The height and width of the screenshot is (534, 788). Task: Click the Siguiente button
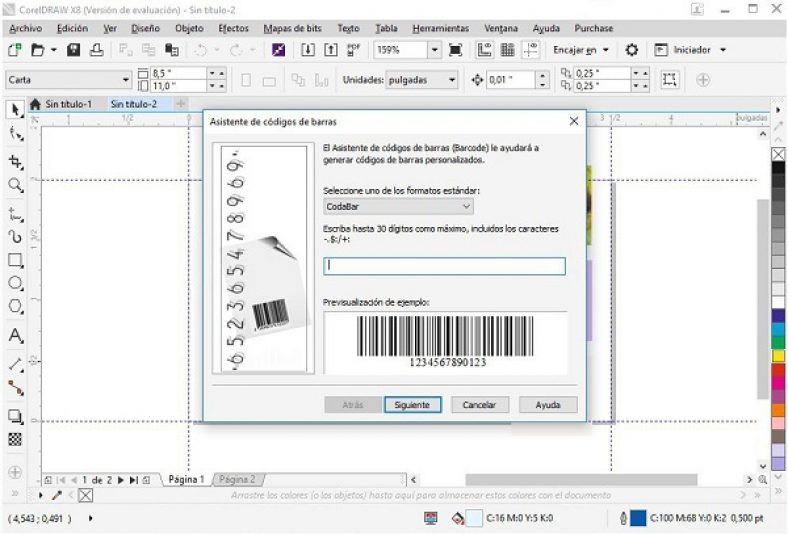(x=412, y=404)
